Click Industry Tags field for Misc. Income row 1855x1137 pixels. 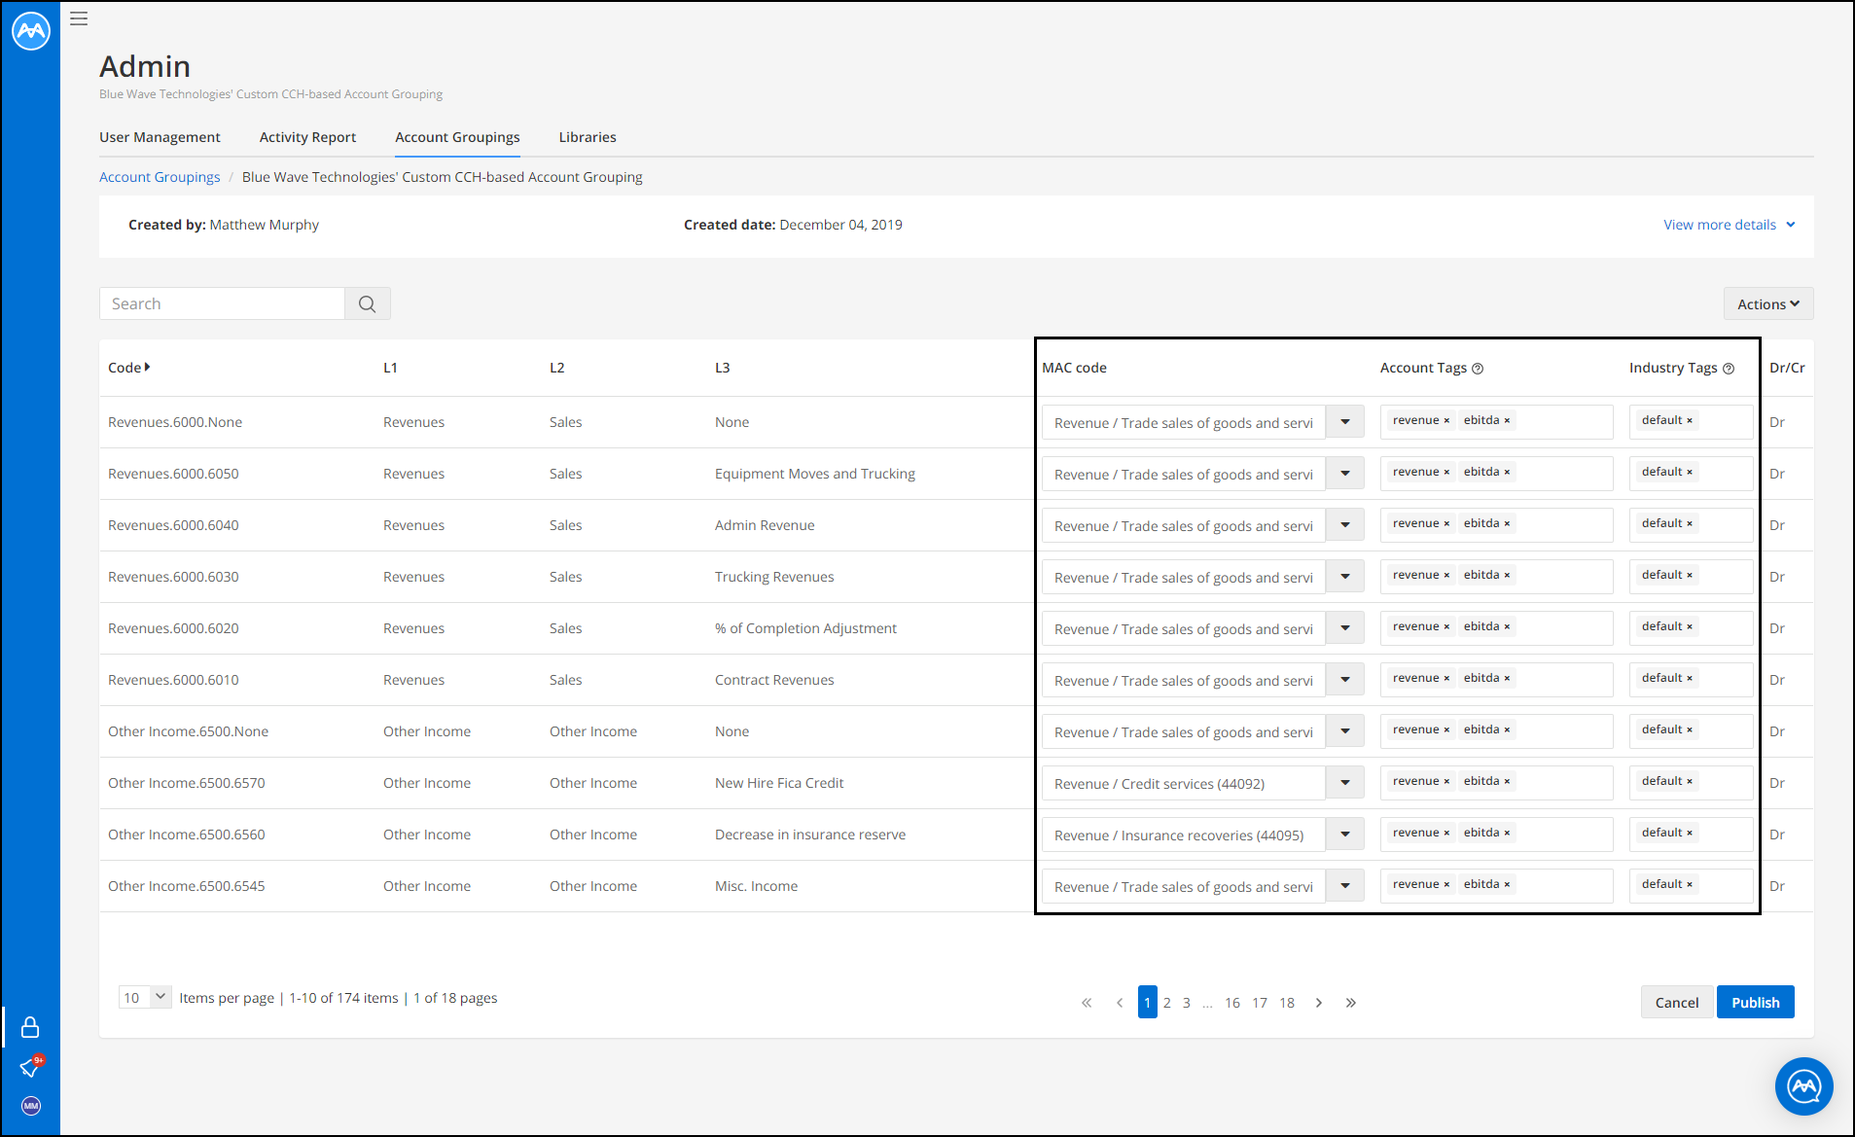pos(1691,886)
